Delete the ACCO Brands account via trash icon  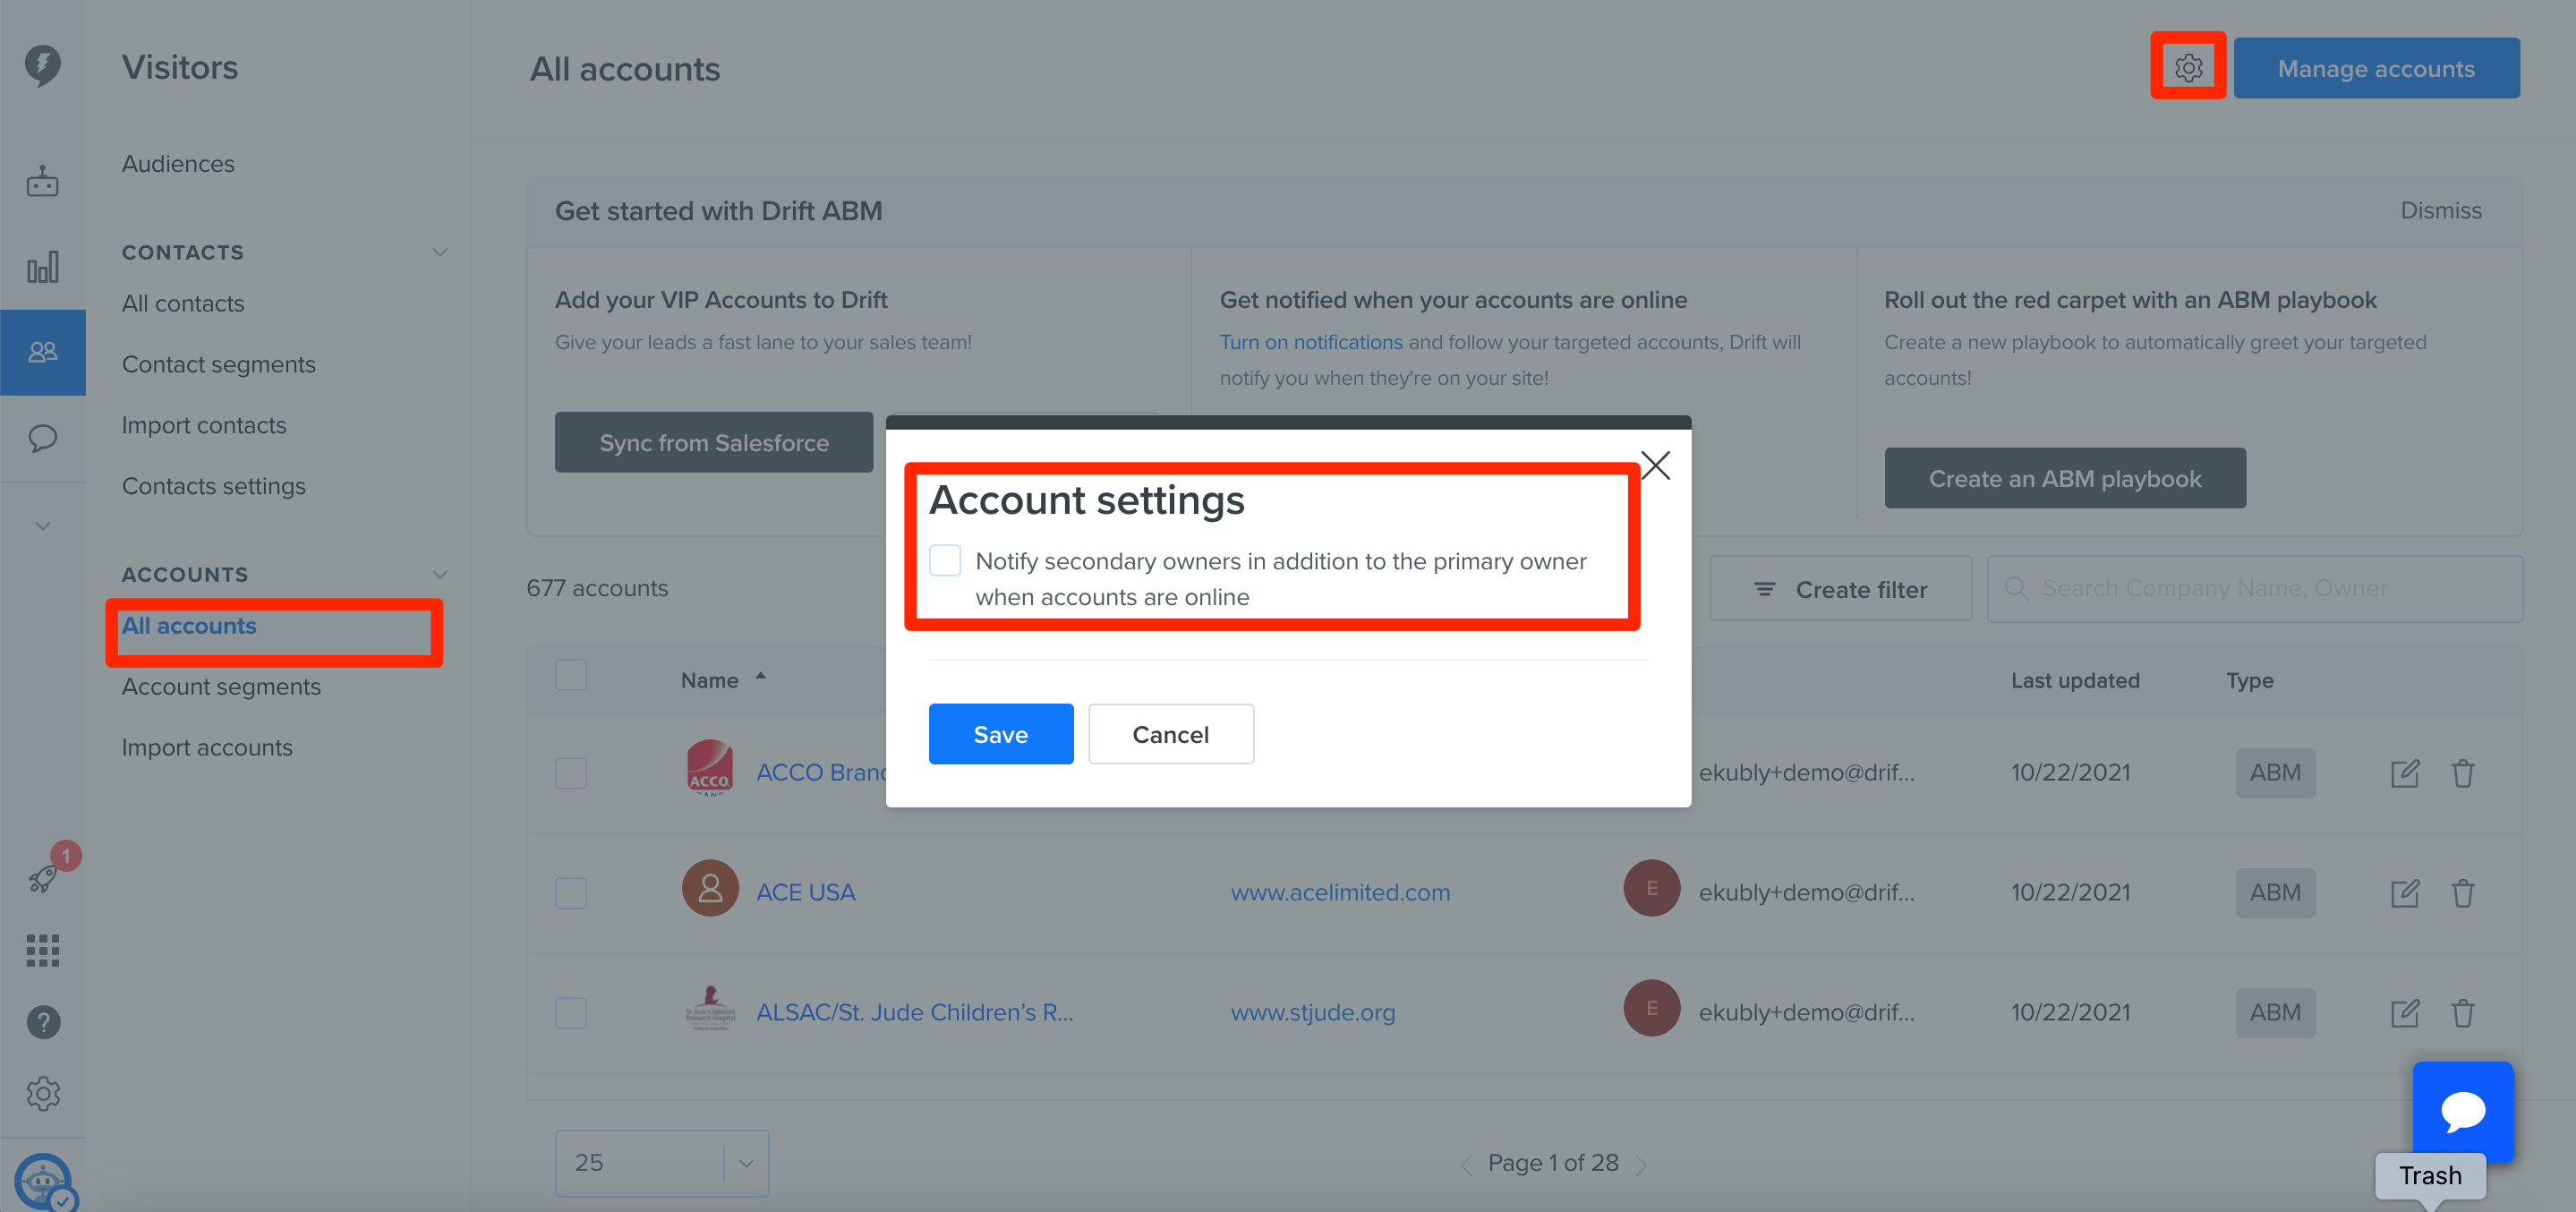click(x=2463, y=773)
